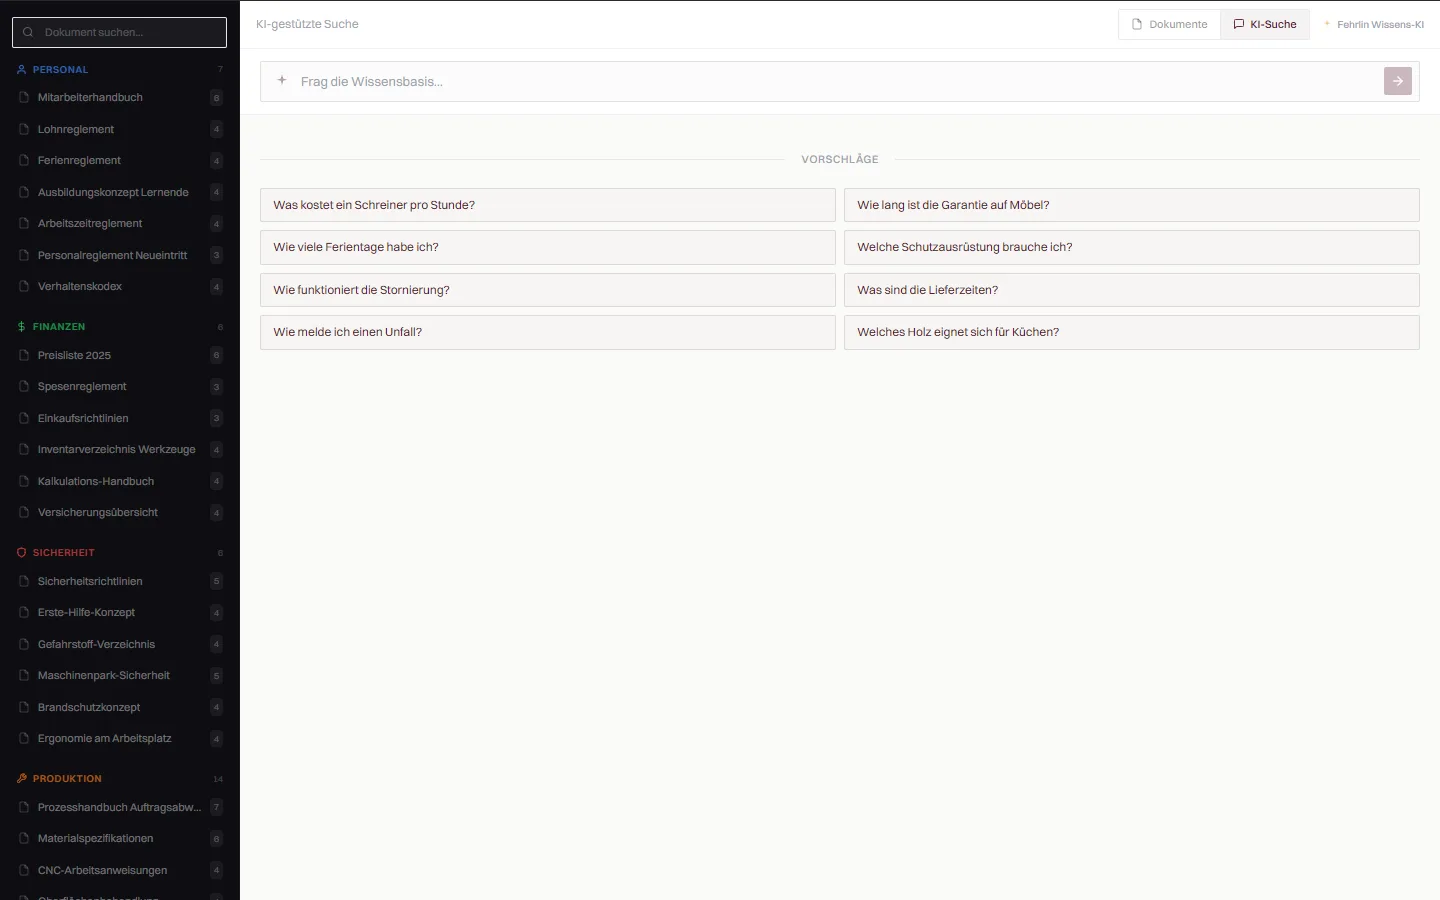Choose suggestion 'Wie funktioniert die Stornierung?'
1440x900 pixels.
coord(548,290)
